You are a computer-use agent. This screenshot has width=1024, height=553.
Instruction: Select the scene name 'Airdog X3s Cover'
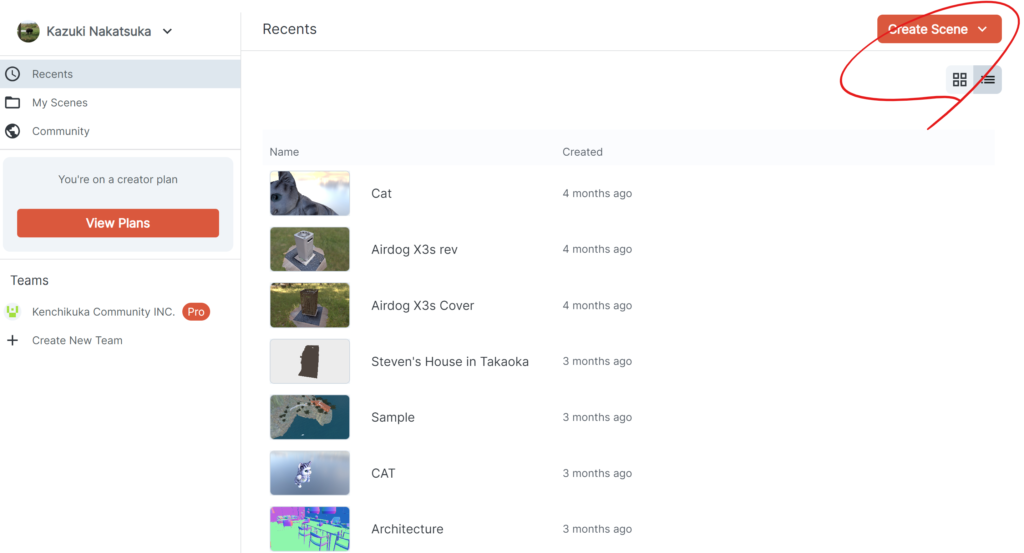click(423, 306)
